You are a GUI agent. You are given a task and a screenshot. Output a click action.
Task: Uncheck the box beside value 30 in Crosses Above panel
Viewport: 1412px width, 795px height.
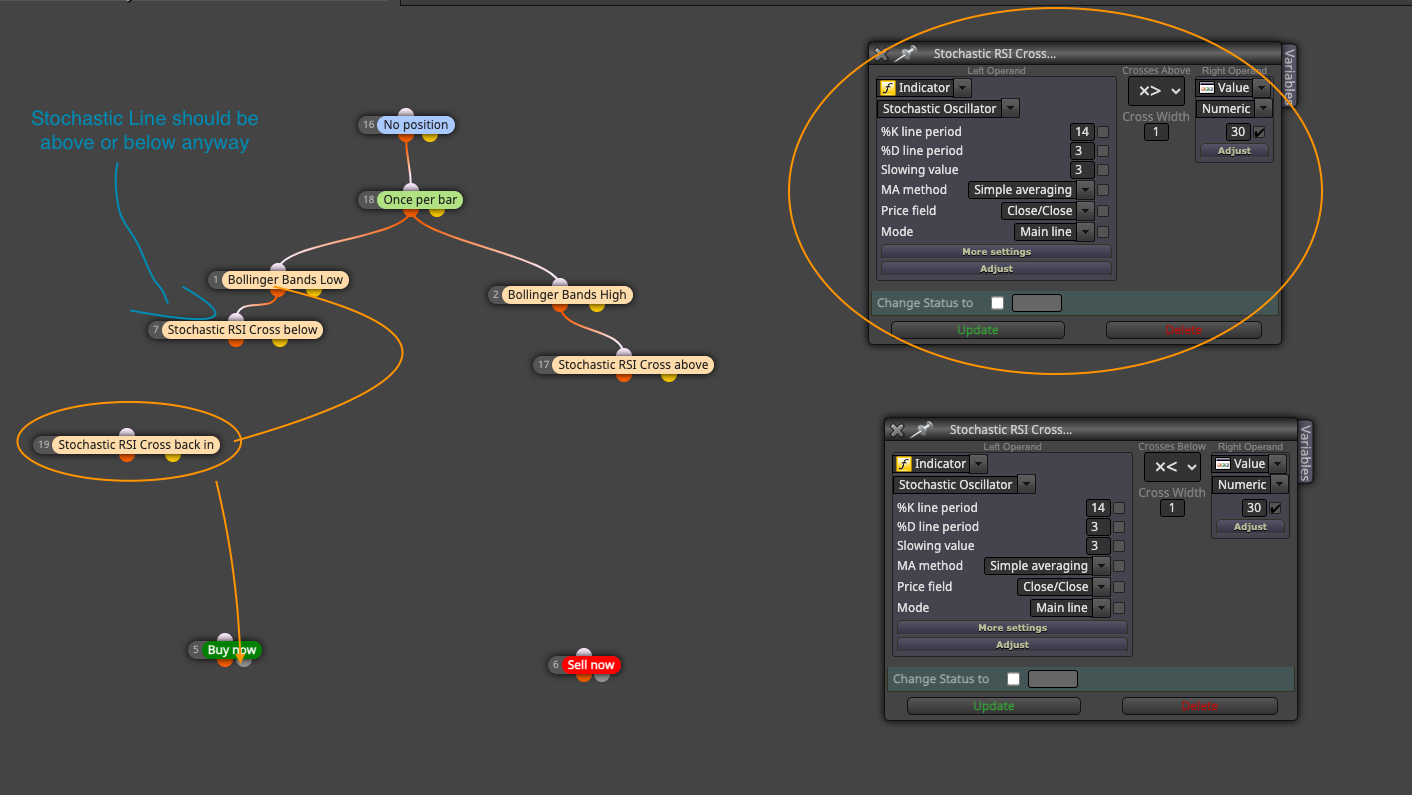tap(1259, 132)
